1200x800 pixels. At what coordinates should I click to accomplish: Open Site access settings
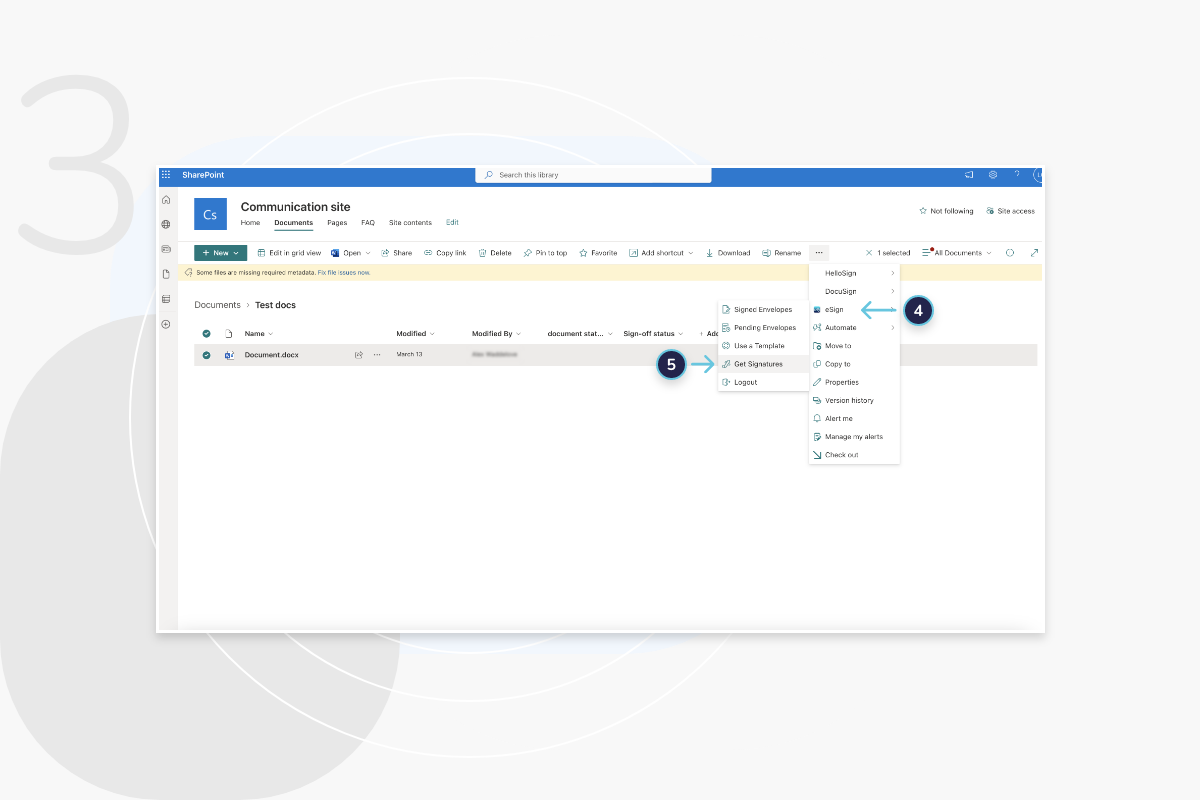coord(1011,211)
